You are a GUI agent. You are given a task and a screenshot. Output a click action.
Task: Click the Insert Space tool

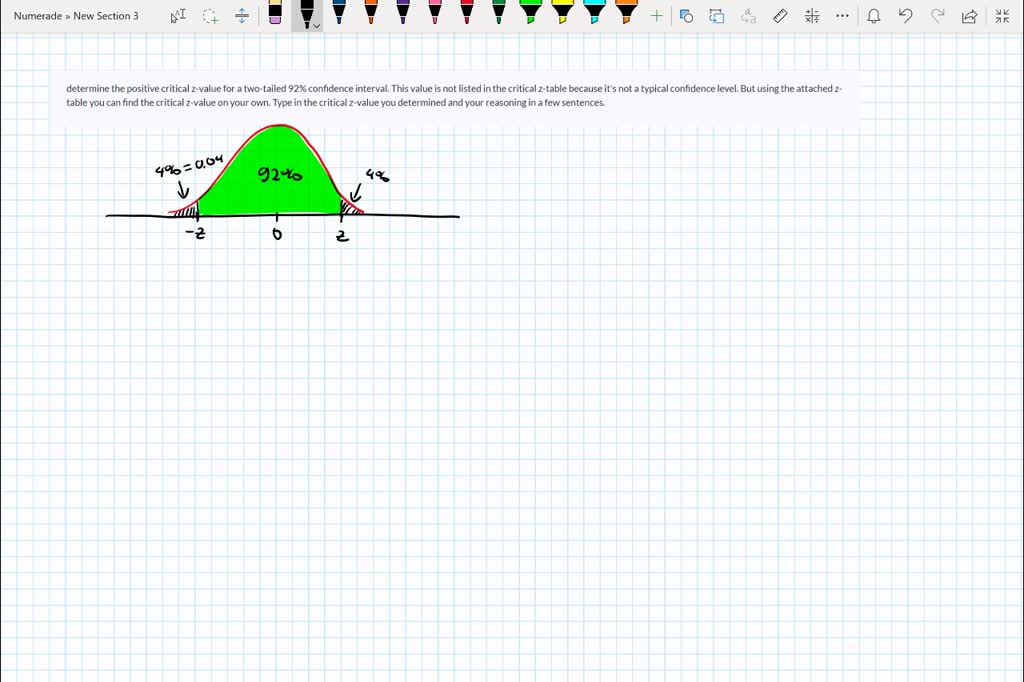[x=242, y=16]
